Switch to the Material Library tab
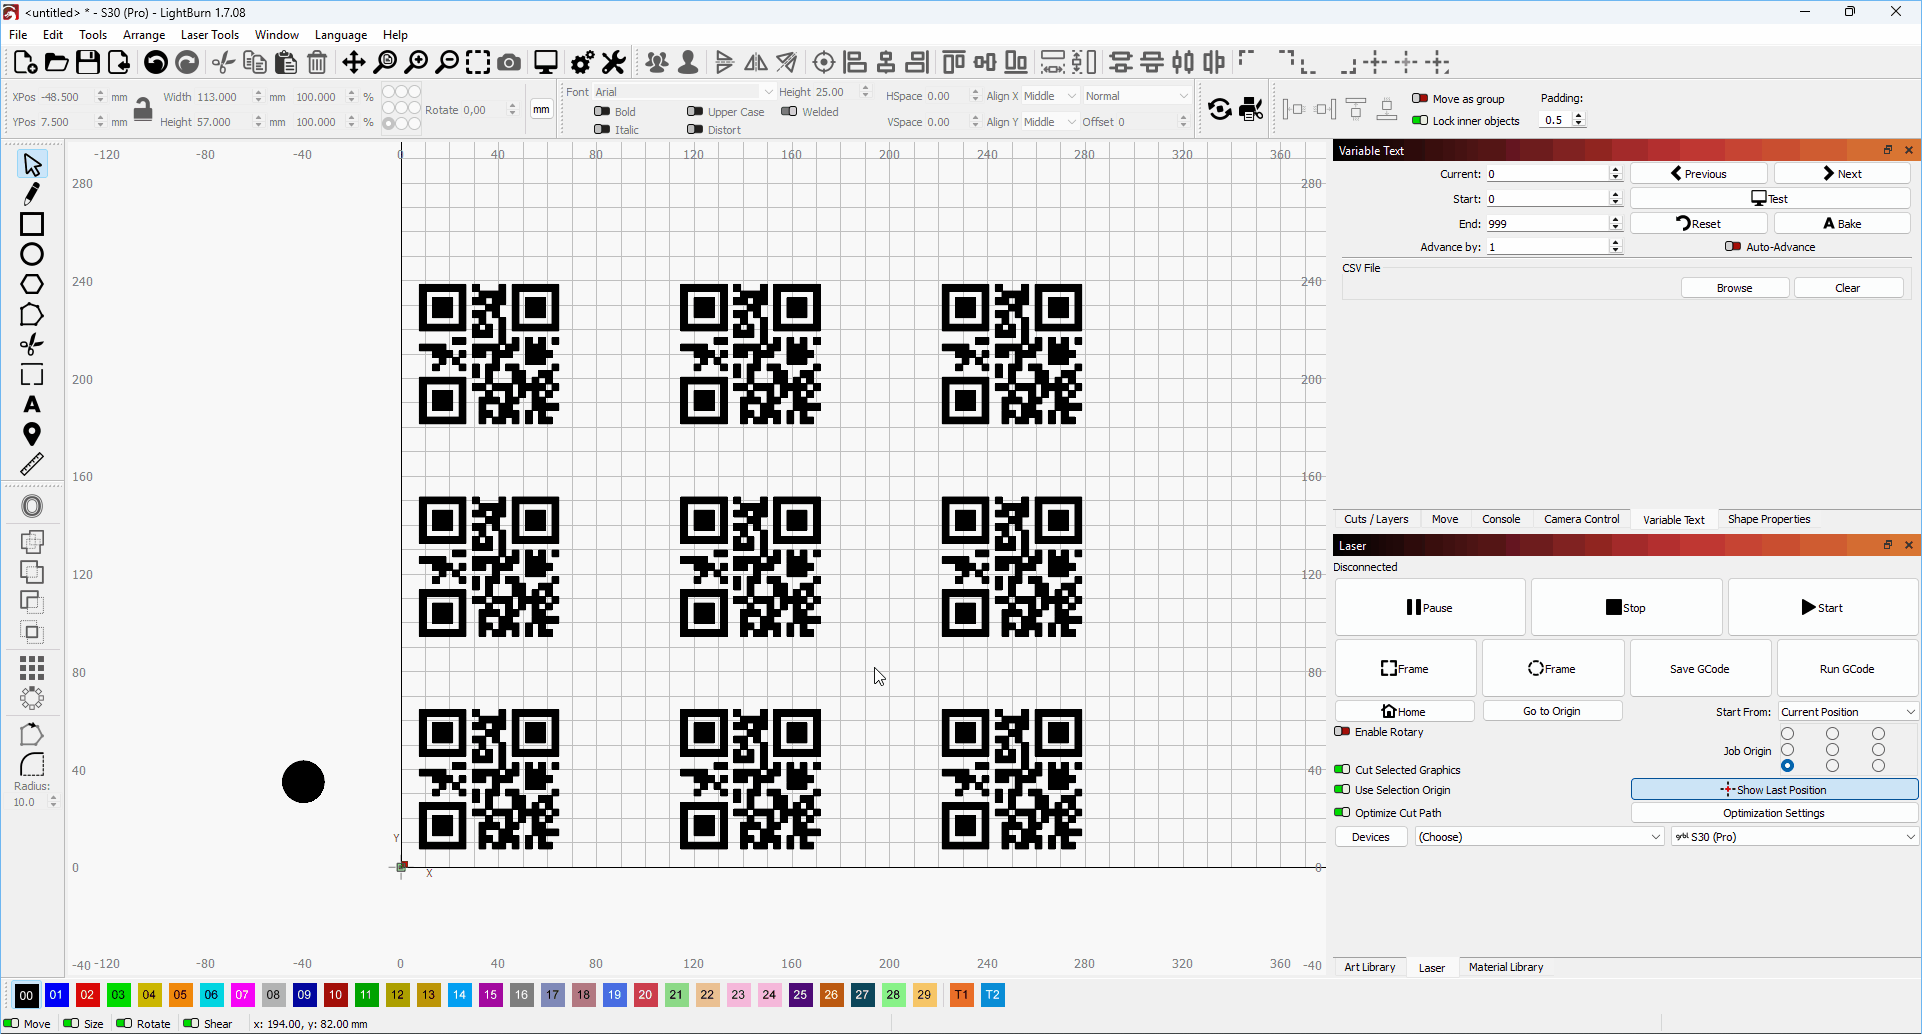Screen dimensions: 1922x1034 1506,967
